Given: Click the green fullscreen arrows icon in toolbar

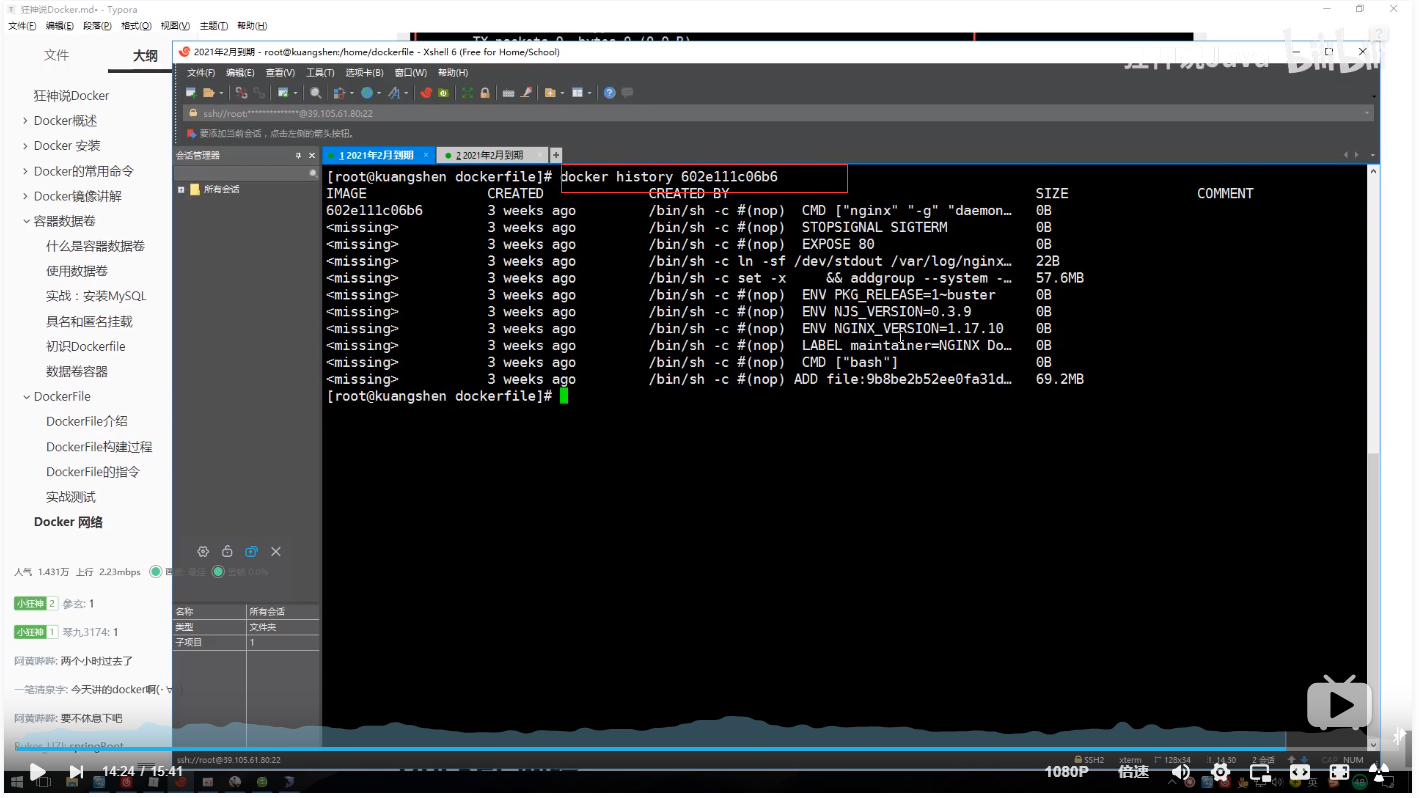Looking at the screenshot, I should [x=467, y=93].
